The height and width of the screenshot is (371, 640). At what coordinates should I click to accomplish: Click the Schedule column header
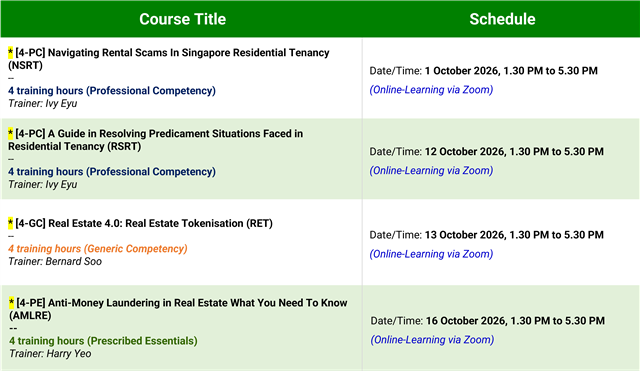[x=502, y=19]
